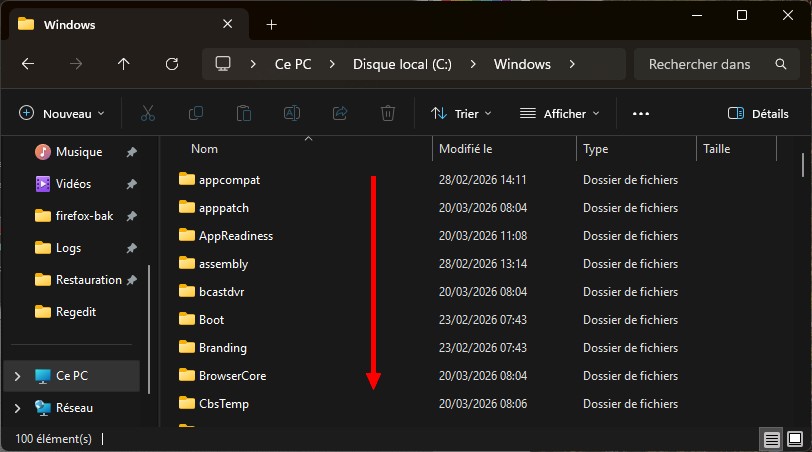
Task: Refresh the current folder view
Action: click(172, 64)
